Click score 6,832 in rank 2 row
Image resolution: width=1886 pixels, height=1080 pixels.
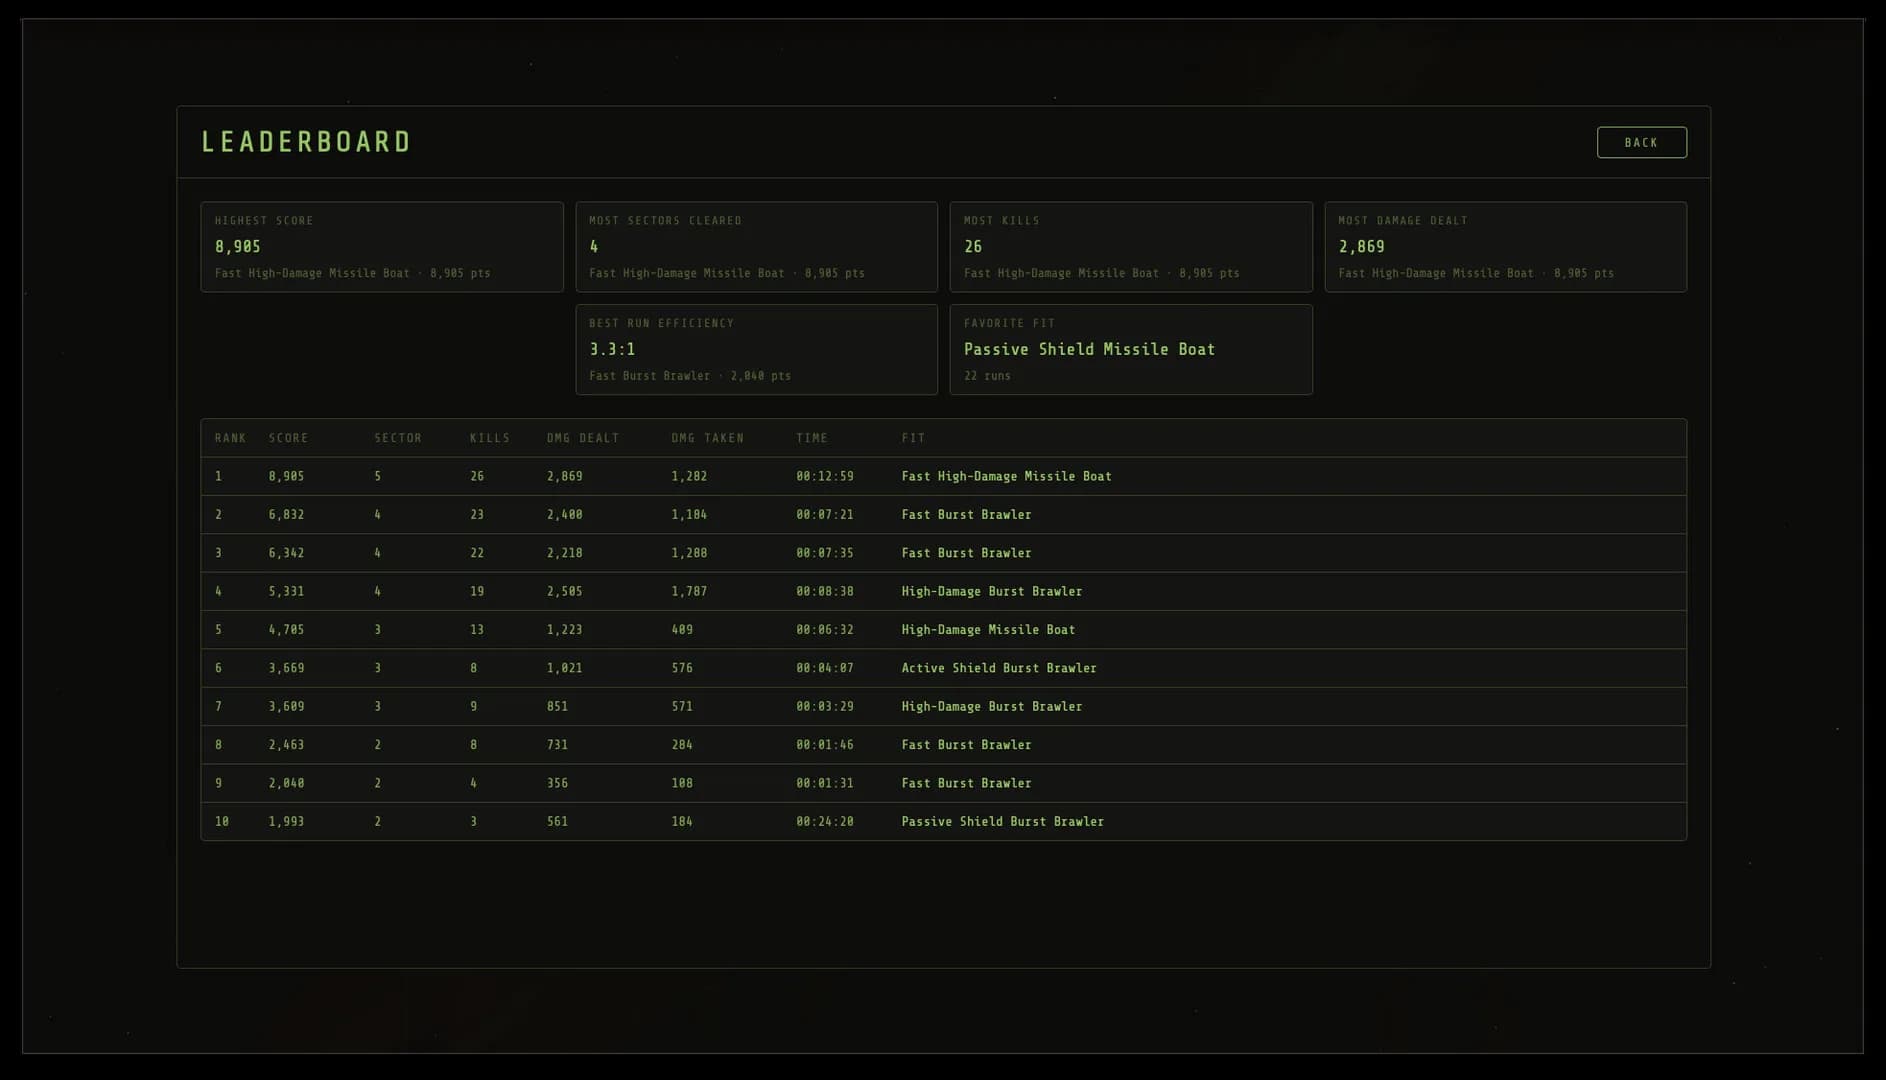[286, 515]
